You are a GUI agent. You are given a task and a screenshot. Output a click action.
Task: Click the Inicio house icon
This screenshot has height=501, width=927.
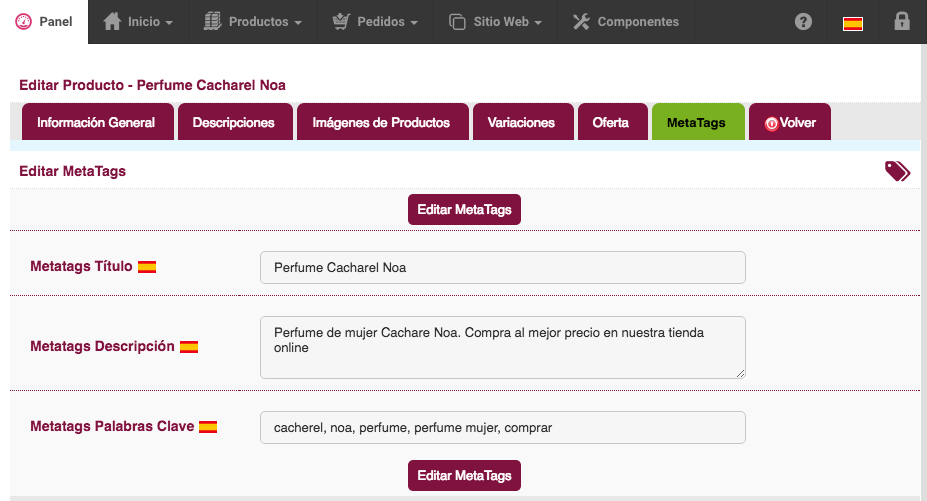click(112, 21)
